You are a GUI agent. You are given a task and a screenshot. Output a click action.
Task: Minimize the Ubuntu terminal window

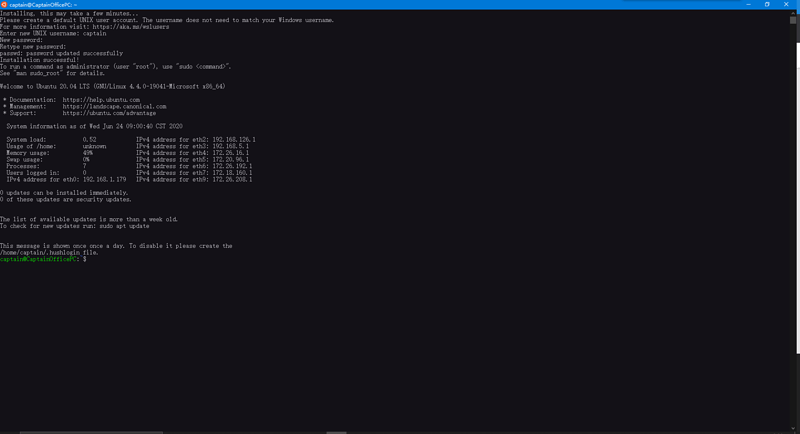click(748, 5)
